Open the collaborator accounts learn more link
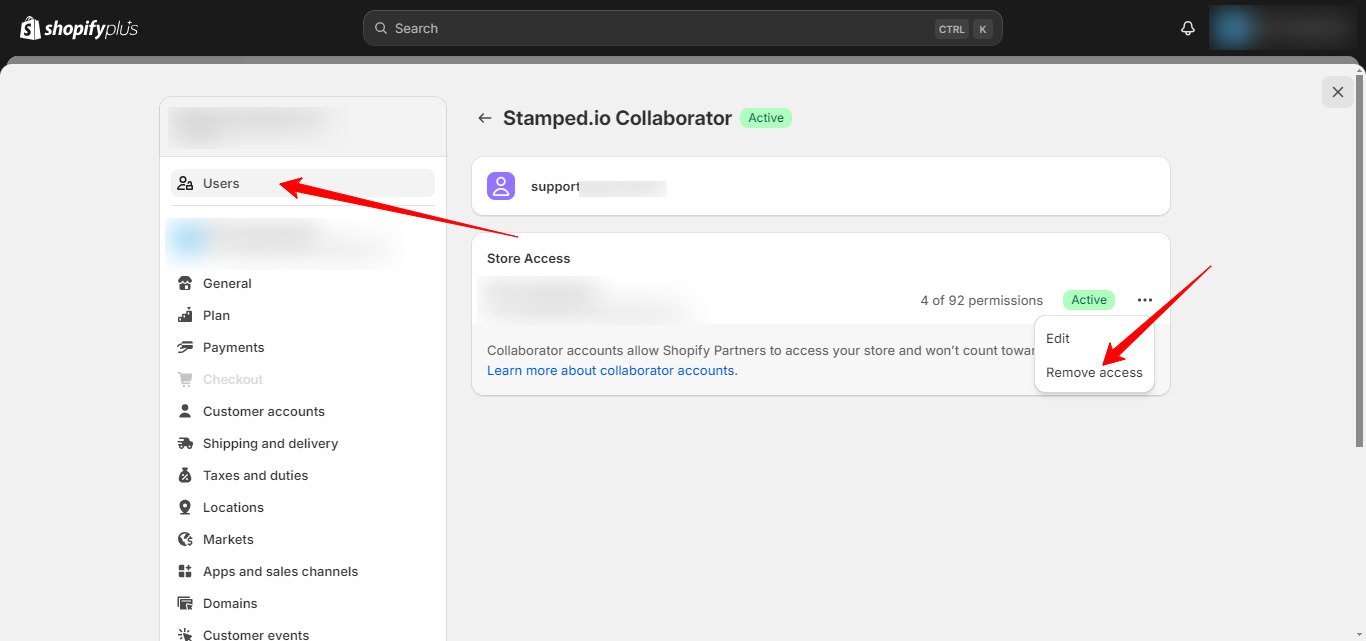 pos(611,370)
